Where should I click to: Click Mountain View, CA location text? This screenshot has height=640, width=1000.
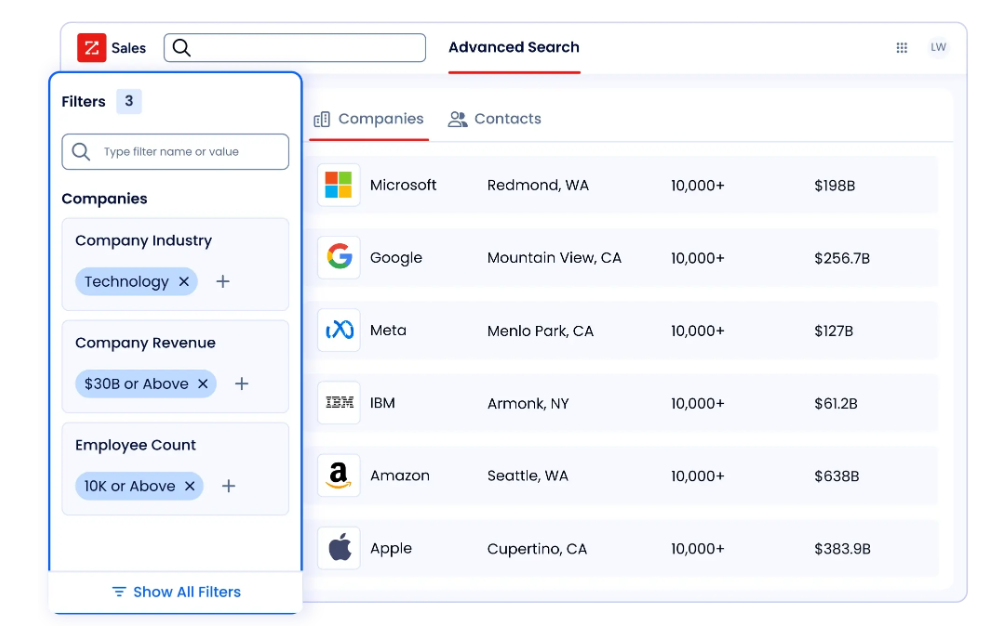tap(554, 258)
